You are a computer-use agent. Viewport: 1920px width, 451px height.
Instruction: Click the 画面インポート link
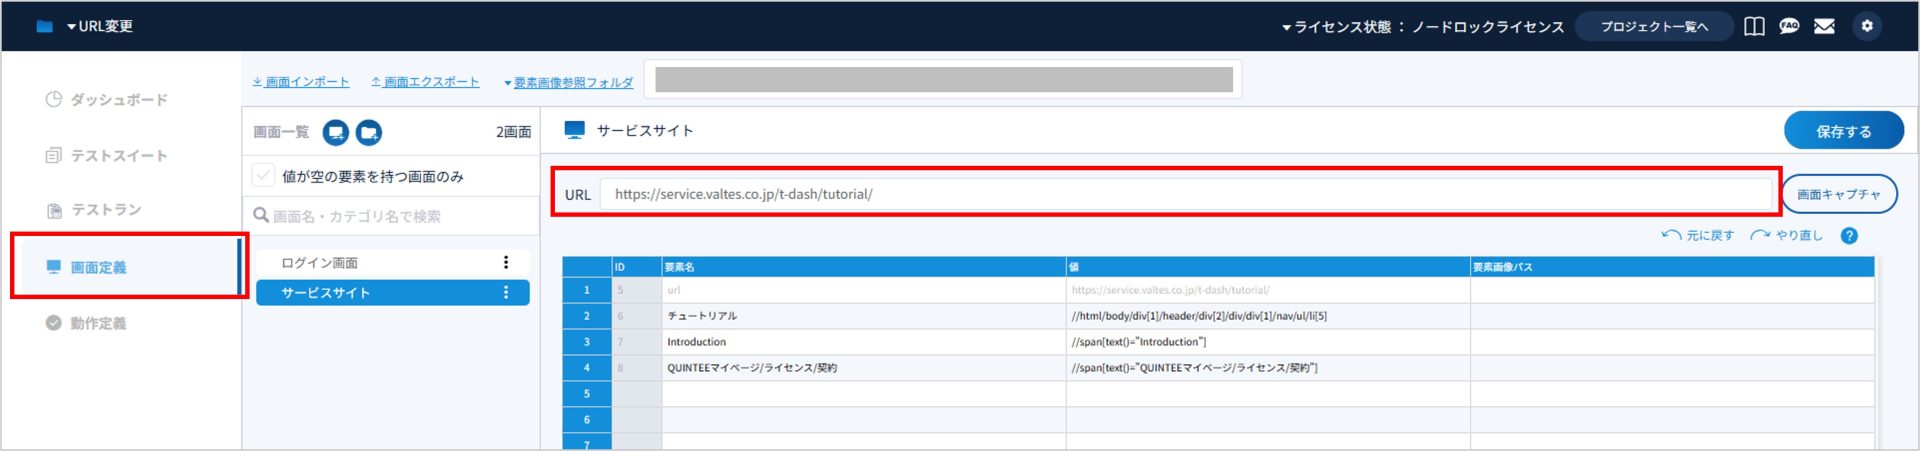coord(301,82)
